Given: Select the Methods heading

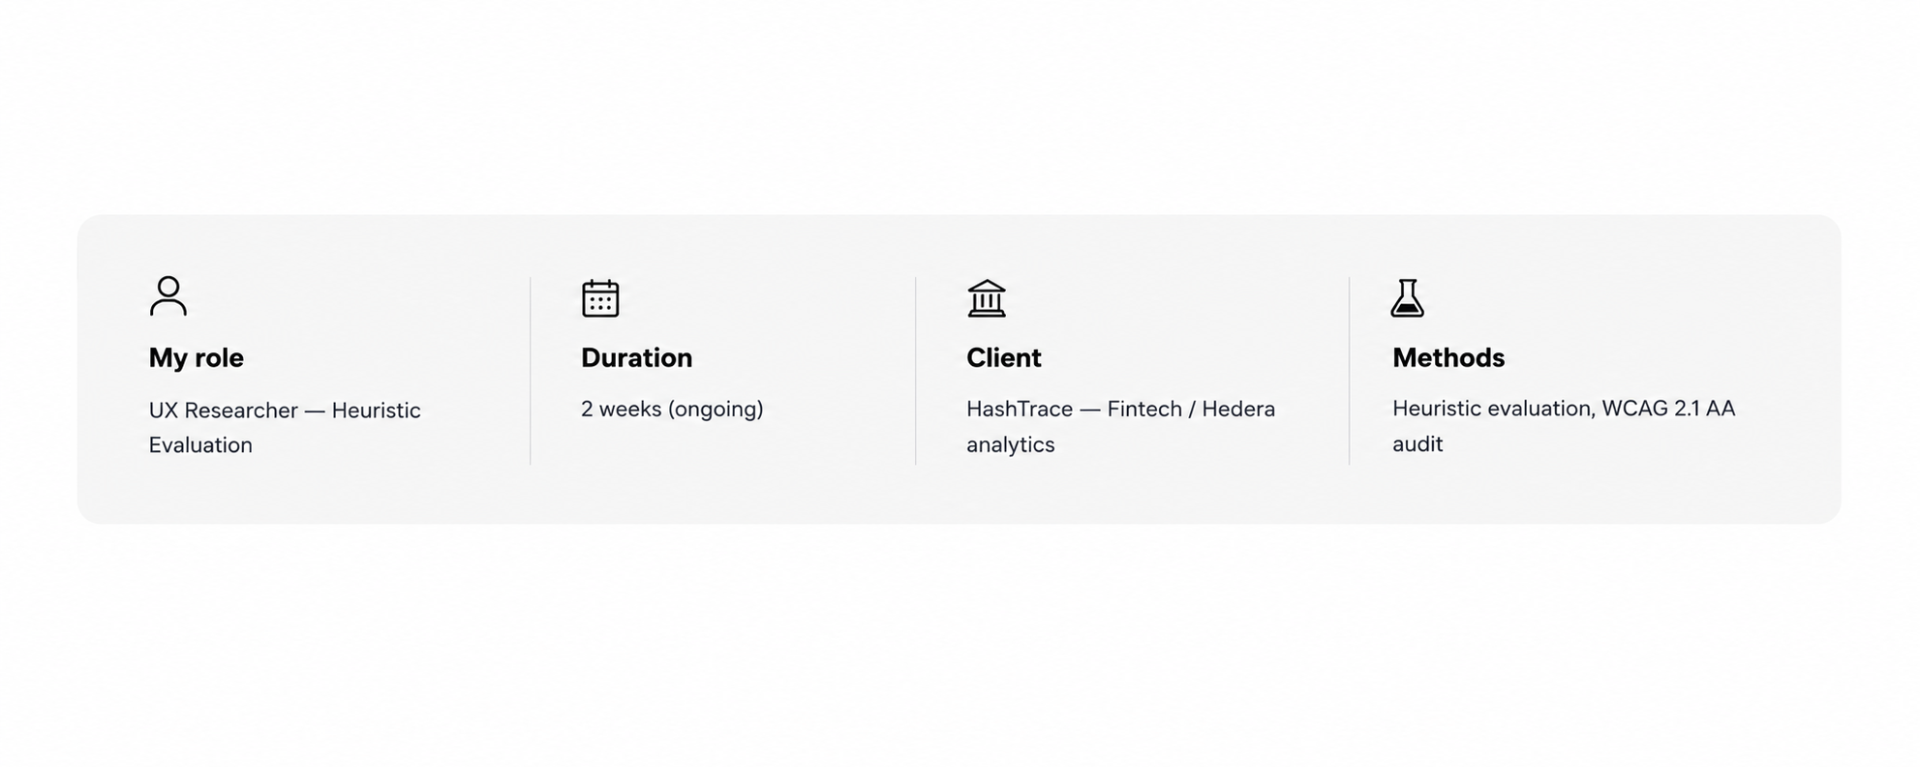Looking at the screenshot, I should 1448,358.
